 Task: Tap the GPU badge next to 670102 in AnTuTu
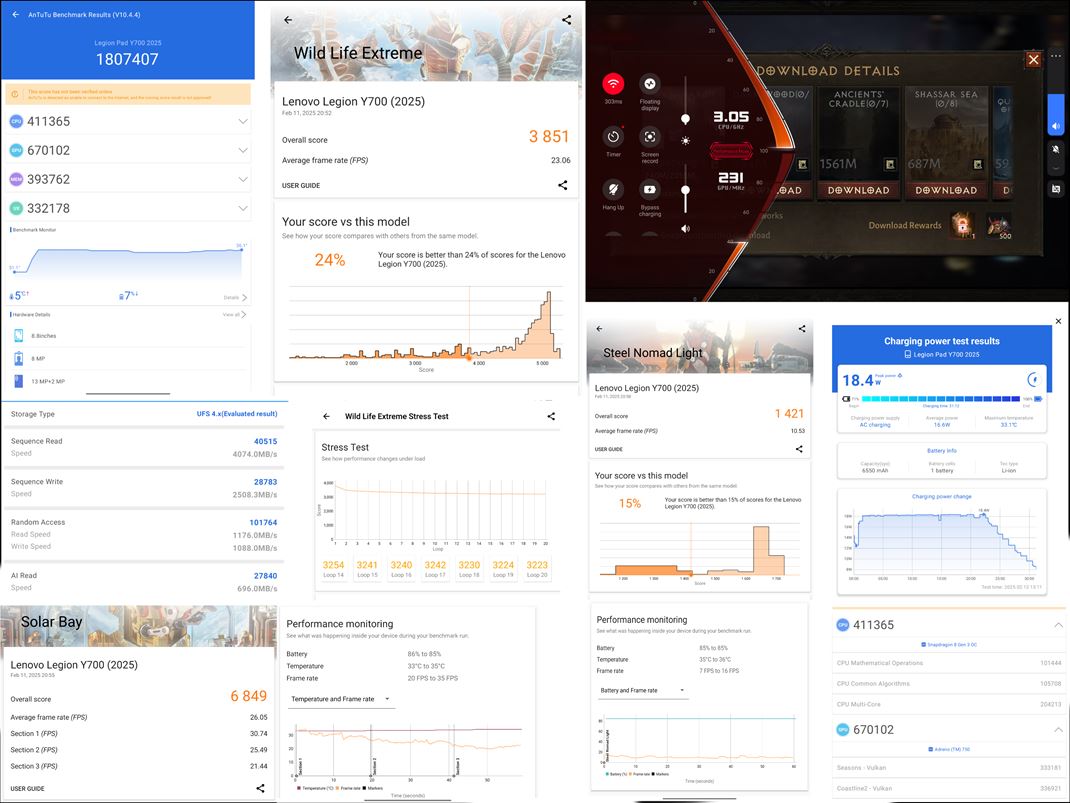click(16, 150)
